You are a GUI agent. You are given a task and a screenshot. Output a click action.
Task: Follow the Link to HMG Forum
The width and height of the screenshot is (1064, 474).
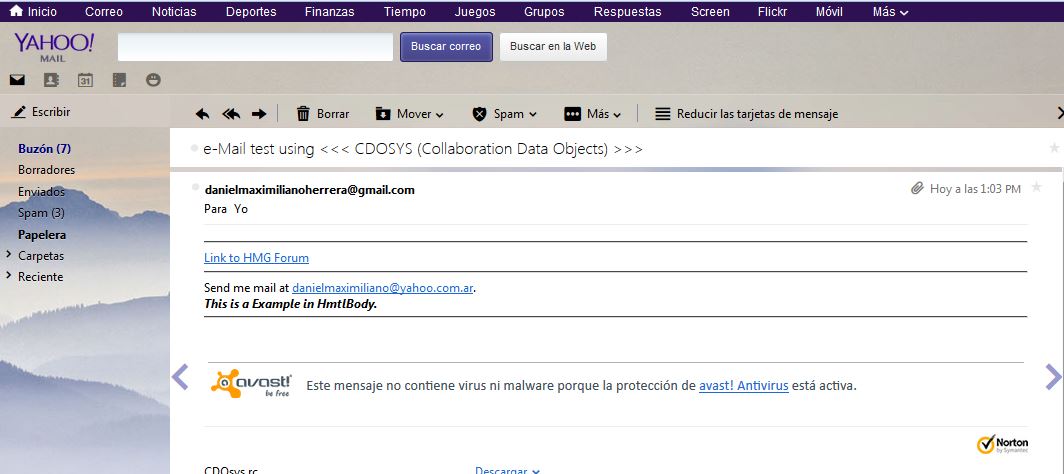[x=256, y=258]
